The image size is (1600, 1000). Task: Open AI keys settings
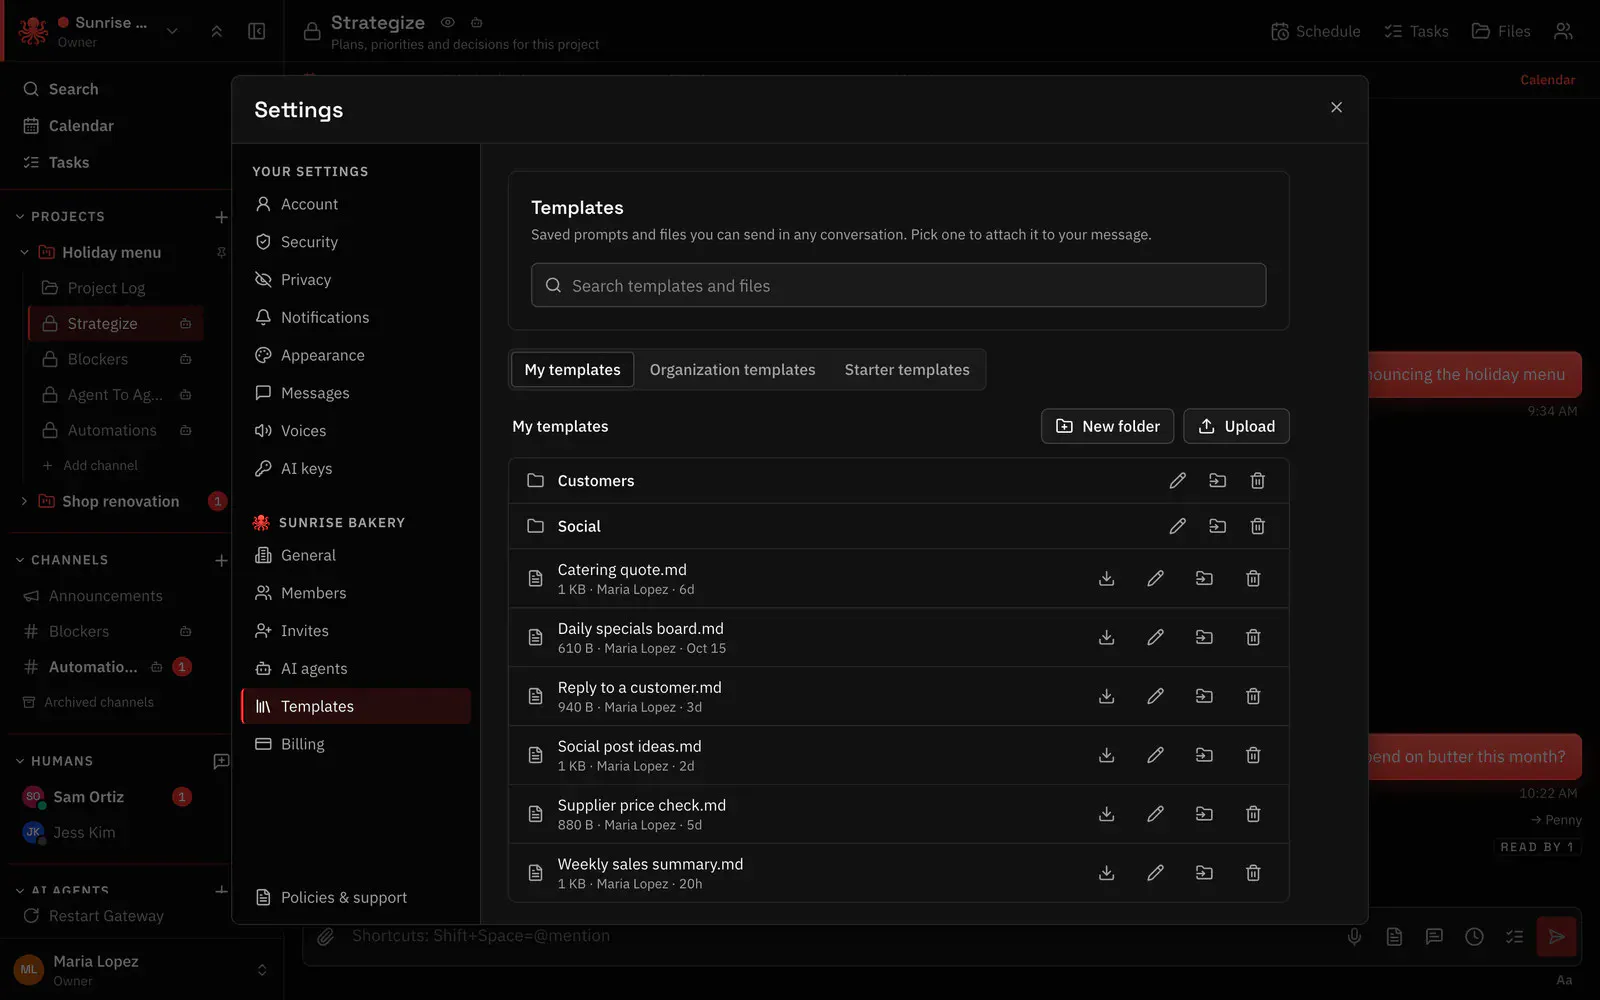(x=356, y=468)
